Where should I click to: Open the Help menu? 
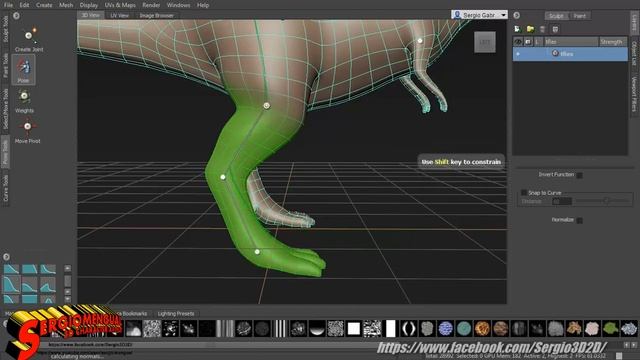click(203, 5)
